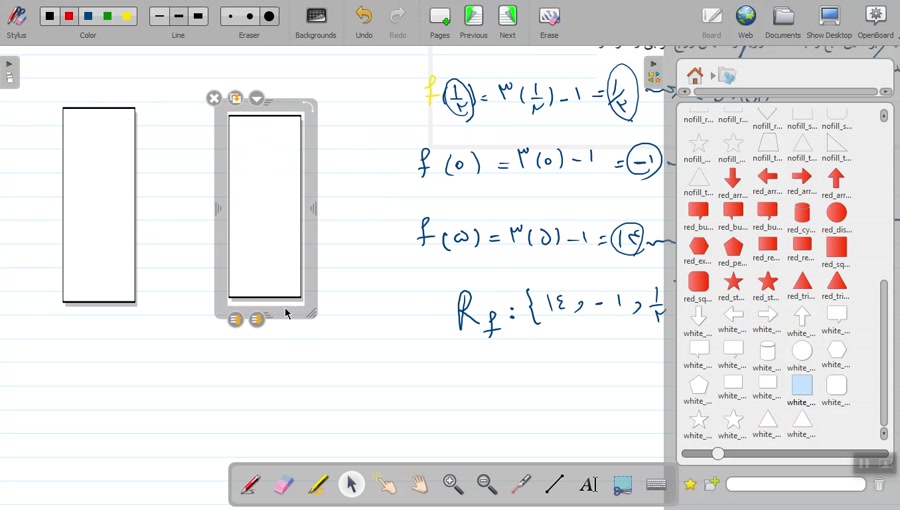Select the Capture part of screen tool
Image resolution: width=900 pixels, height=510 pixels.
click(x=622, y=484)
